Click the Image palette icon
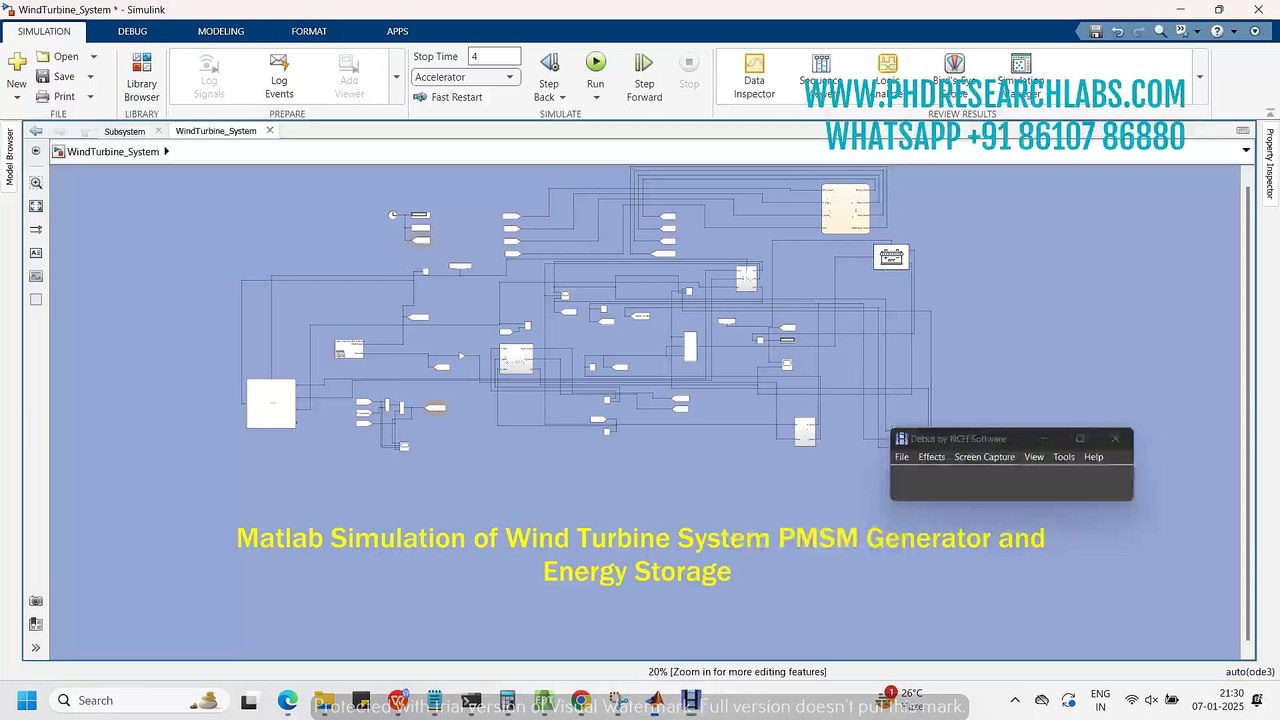Image resolution: width=1280 pixels, height=720 pixels. (36, 276)
